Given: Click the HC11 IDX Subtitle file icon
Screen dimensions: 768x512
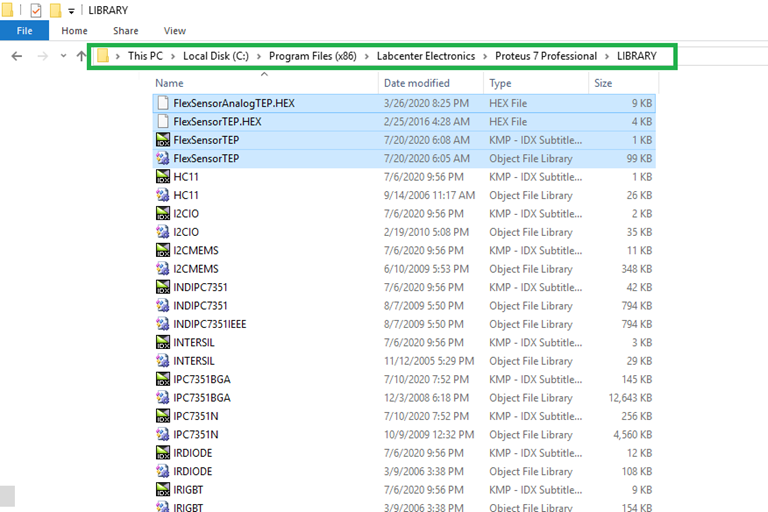Looking at the screenshot, I should tap(163, 177).
